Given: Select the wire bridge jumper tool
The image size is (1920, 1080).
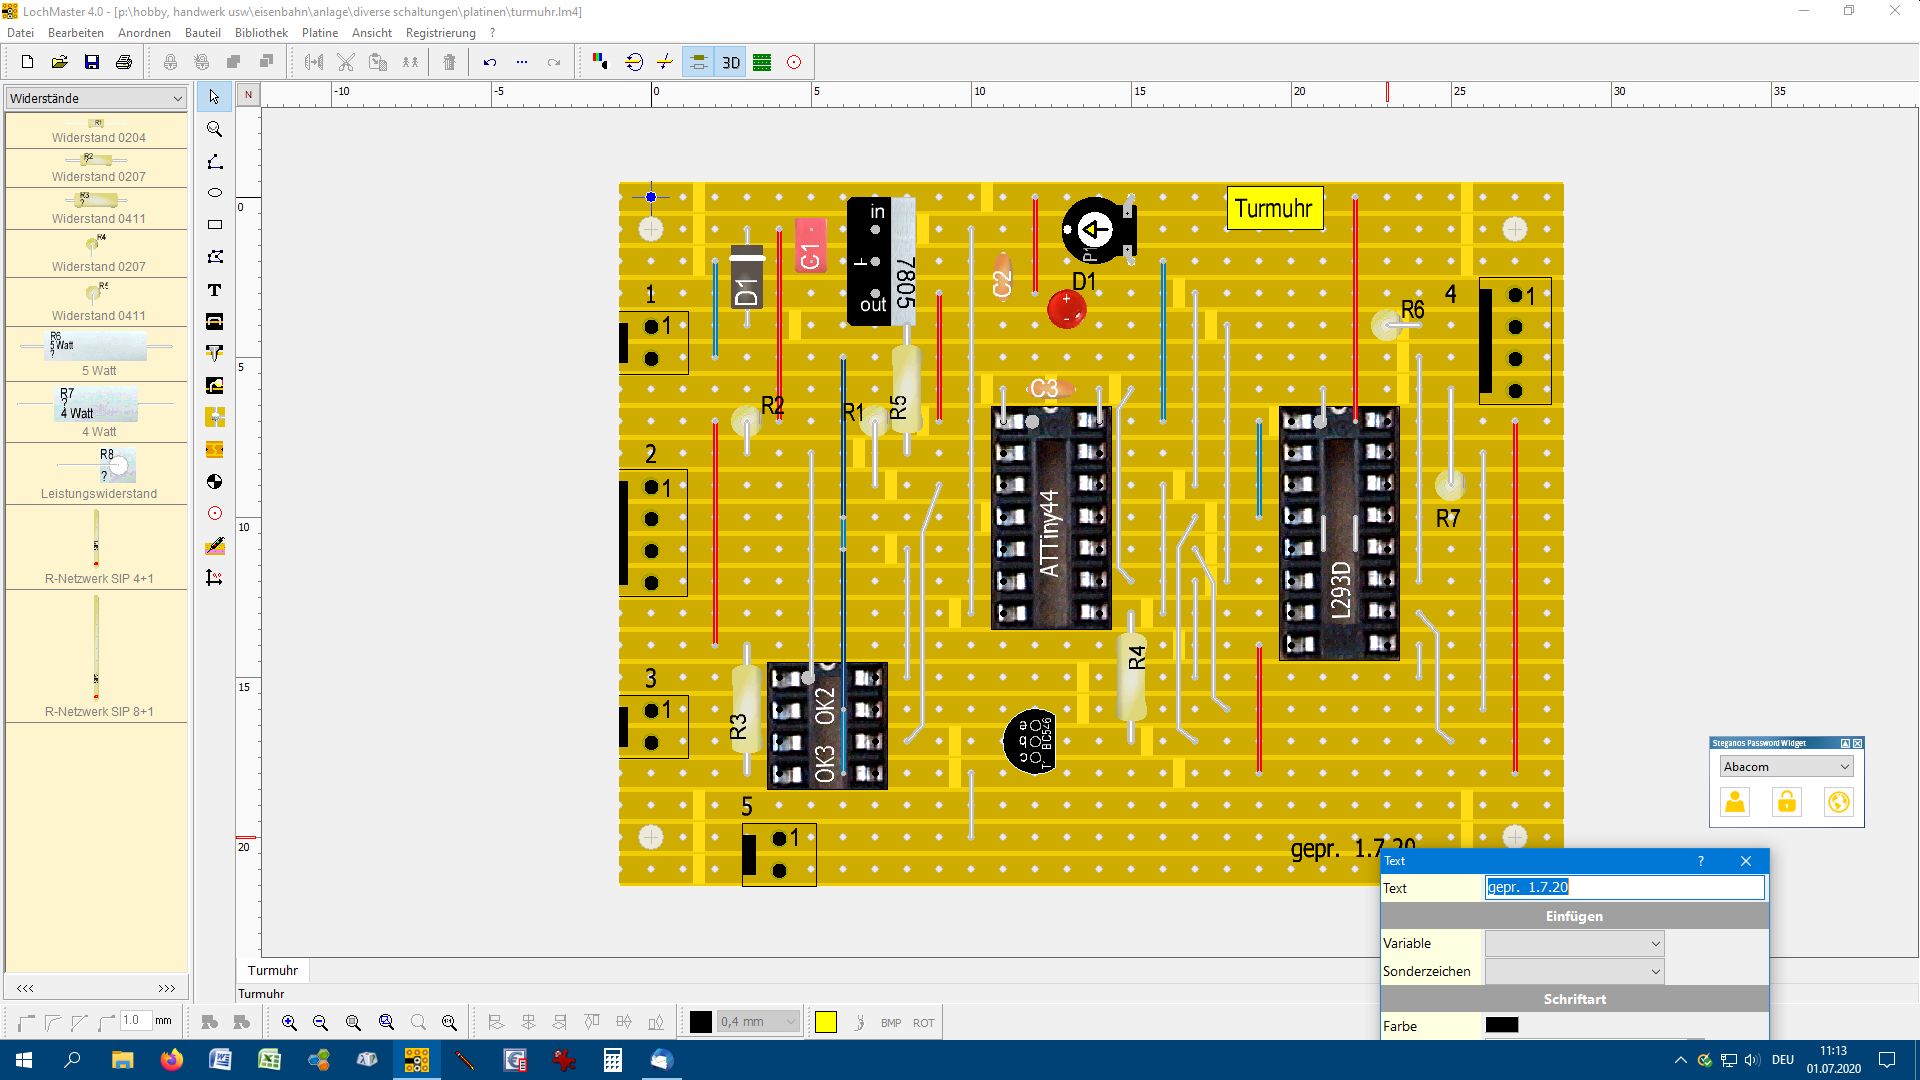Looking at the screenshot, I should pyautogui.click(x=214, y=321).
